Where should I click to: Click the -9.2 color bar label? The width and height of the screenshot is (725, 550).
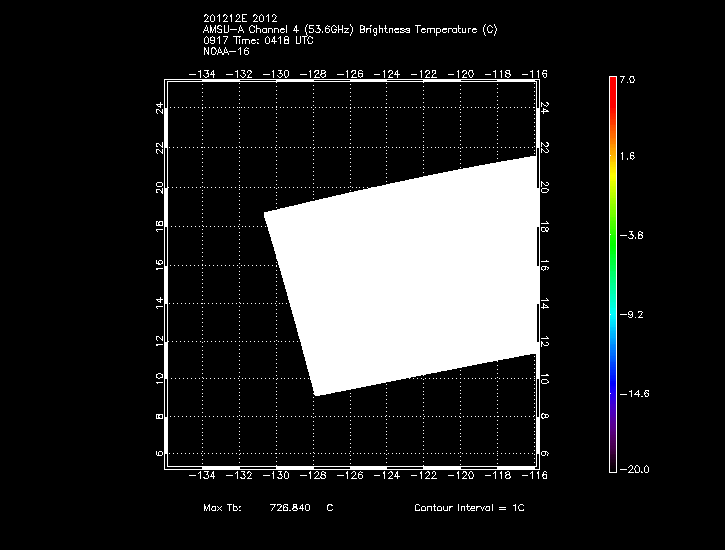tap(632, 315)
